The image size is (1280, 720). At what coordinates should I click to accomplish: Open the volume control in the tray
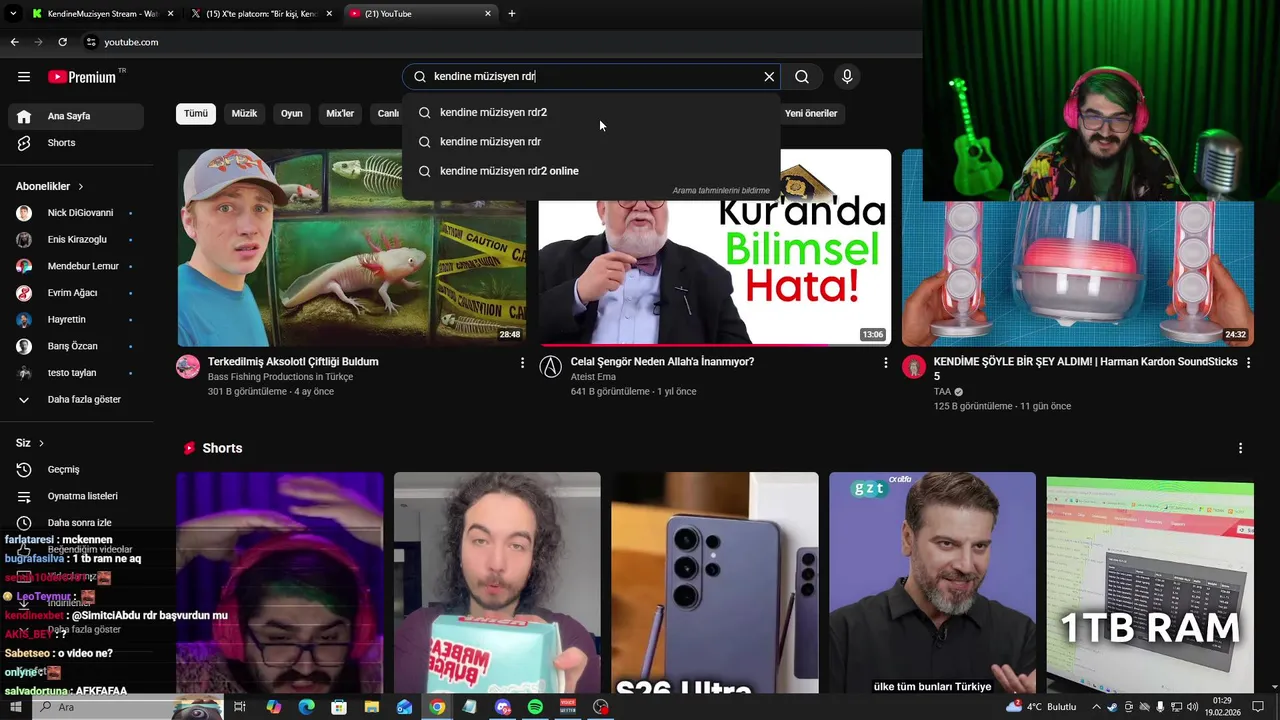click(x=1193, y=707)
